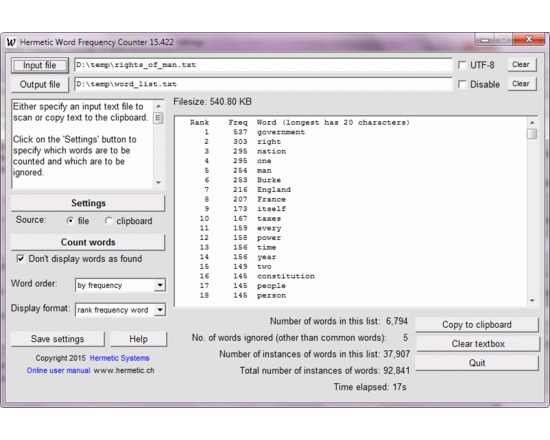The height and width of the screenshot is (440, 550).
Task: Open the Help button
Action: tap(138, 339)
